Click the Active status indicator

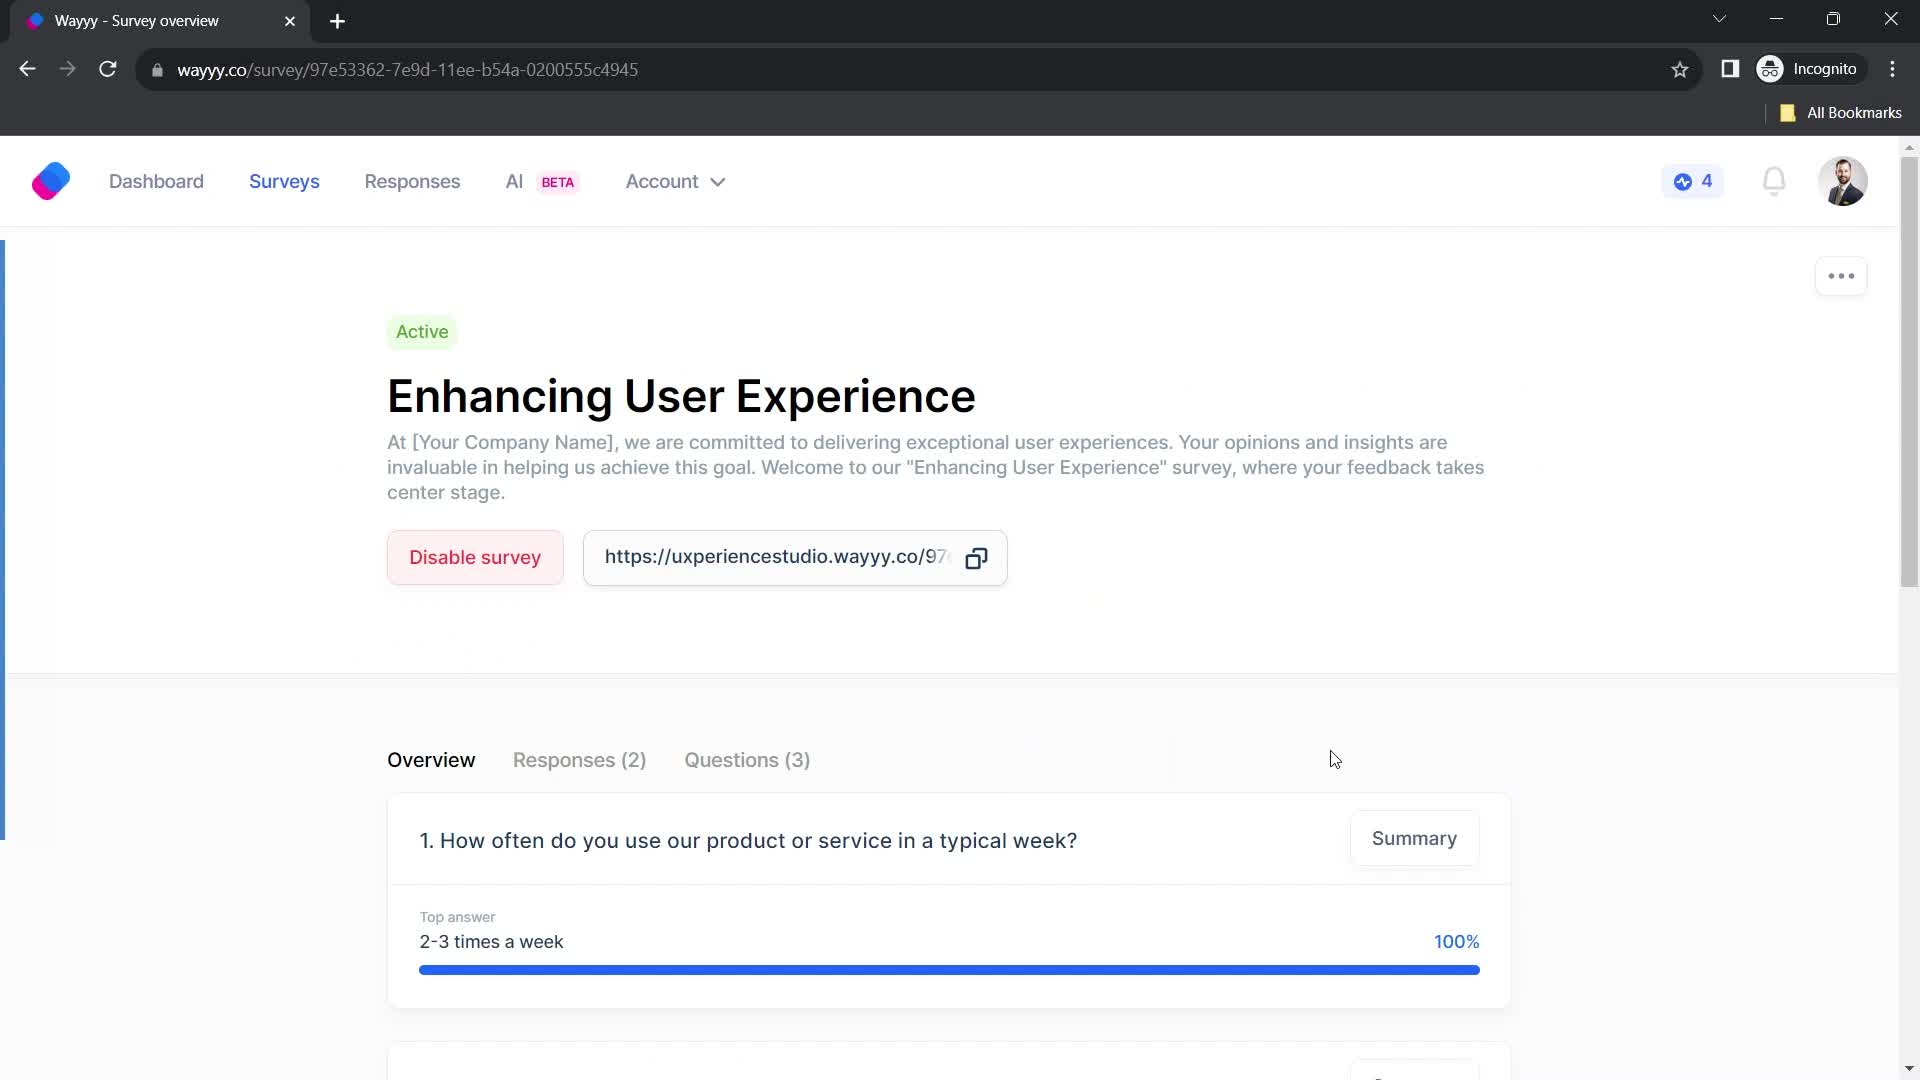point(422,331)
